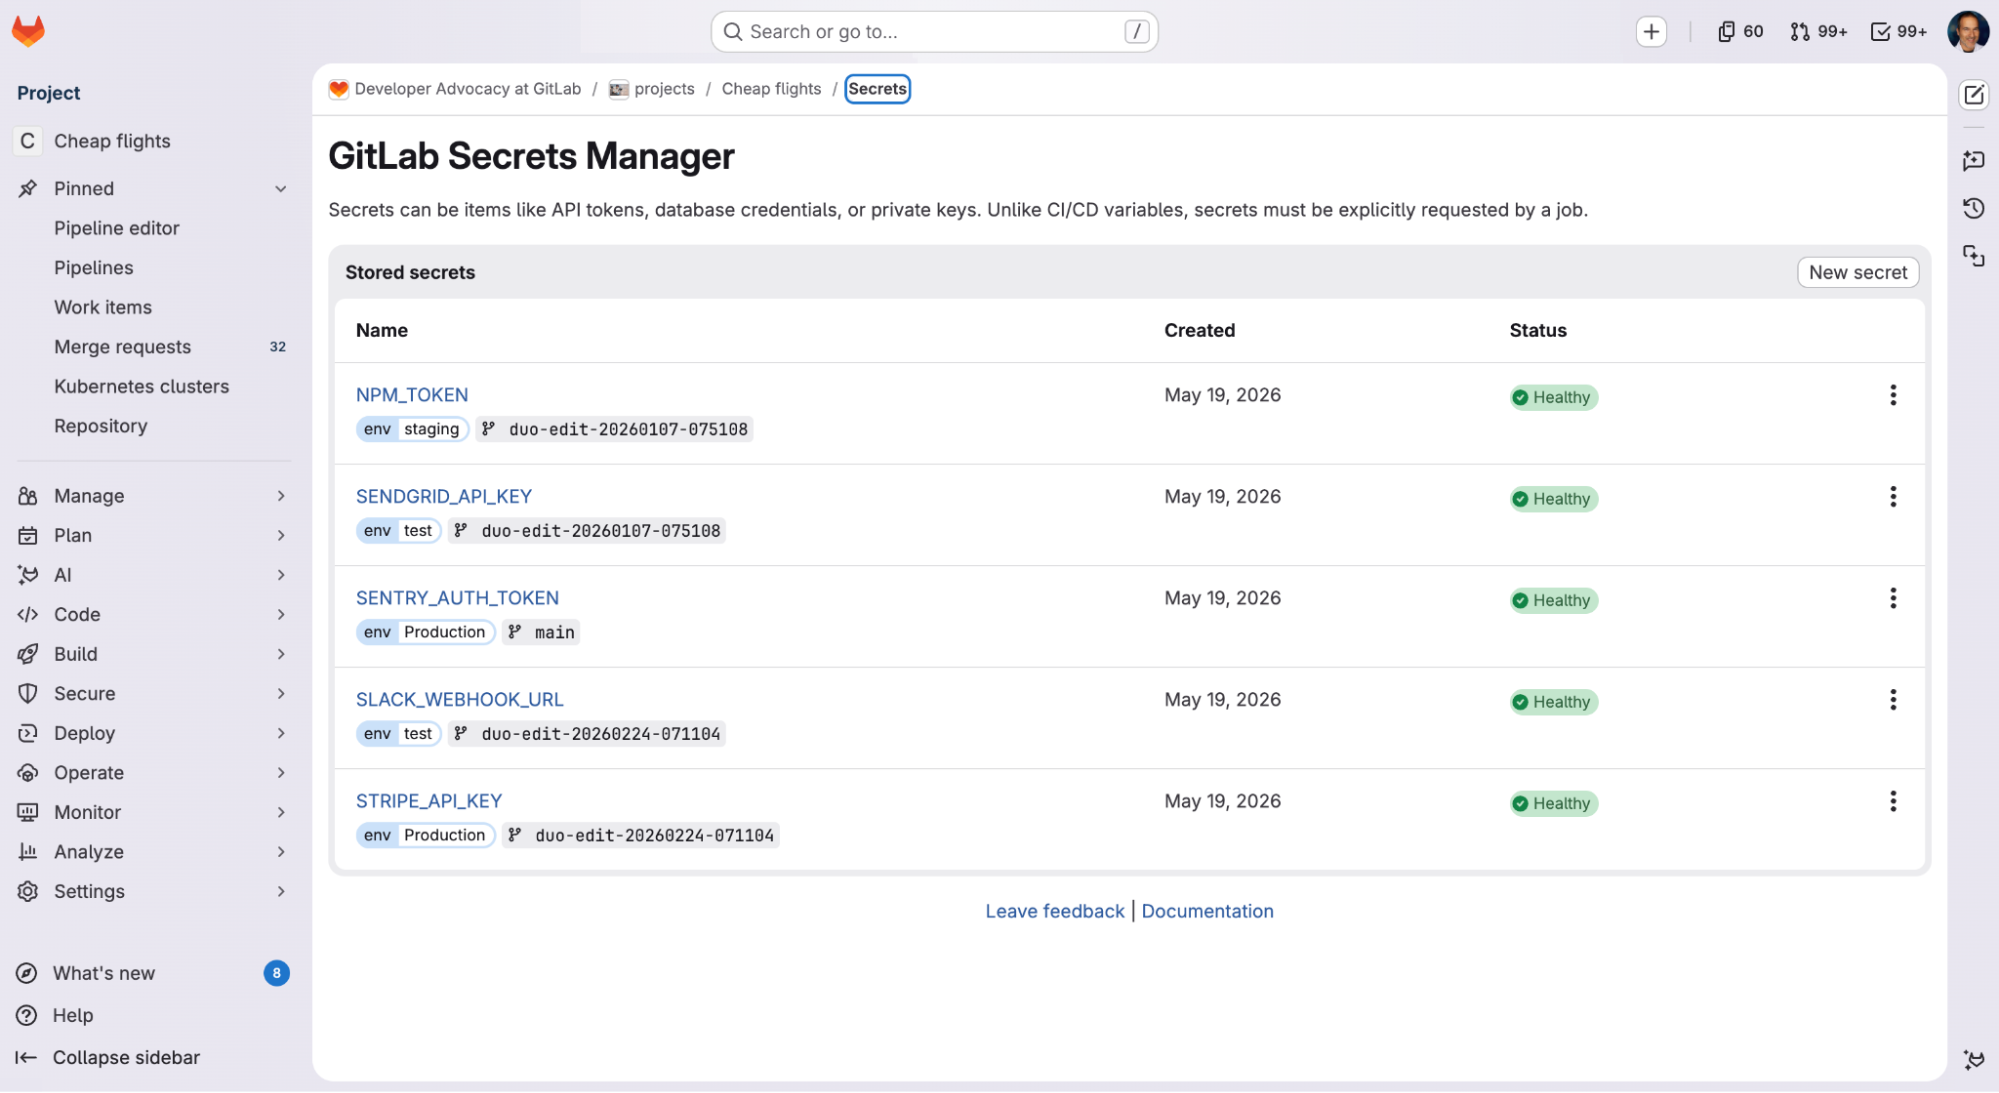Screen dimensions: 1999x1093
Task: Expand the Monitor section chevron
Action: pyautogui.click(x=281, y=812)
